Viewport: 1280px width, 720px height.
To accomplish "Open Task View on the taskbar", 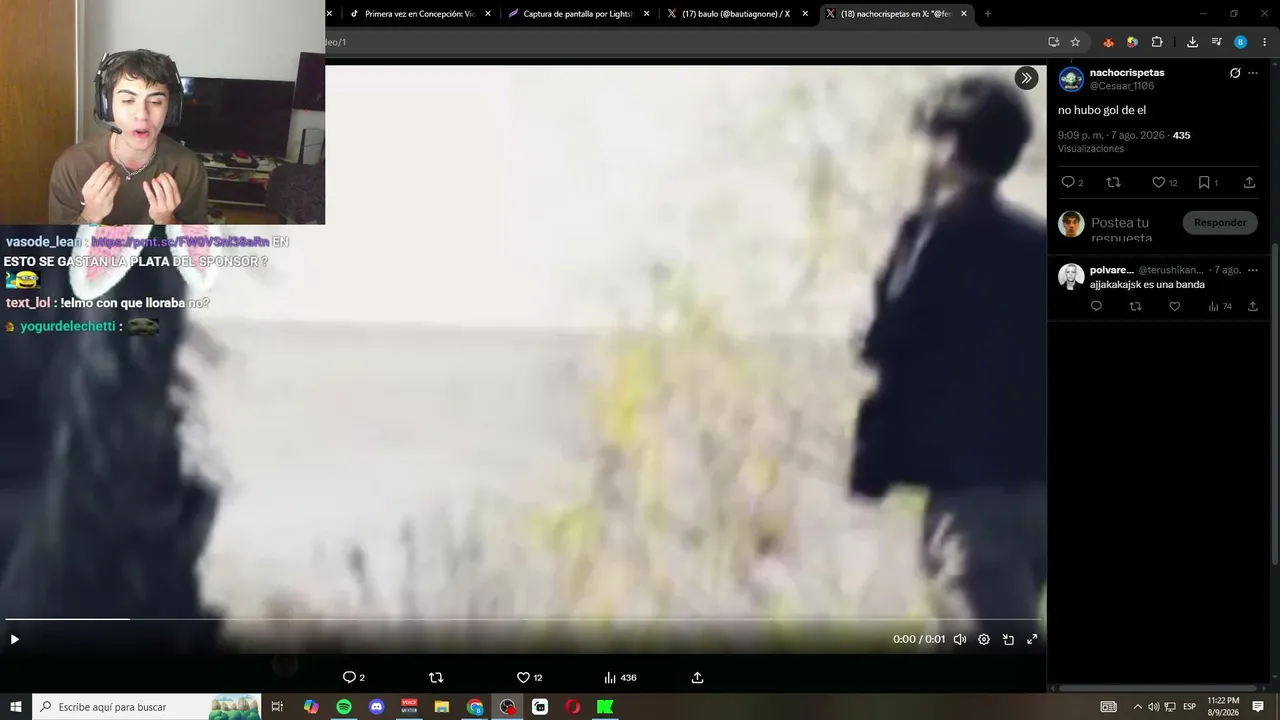I will (x=278, y=707).
